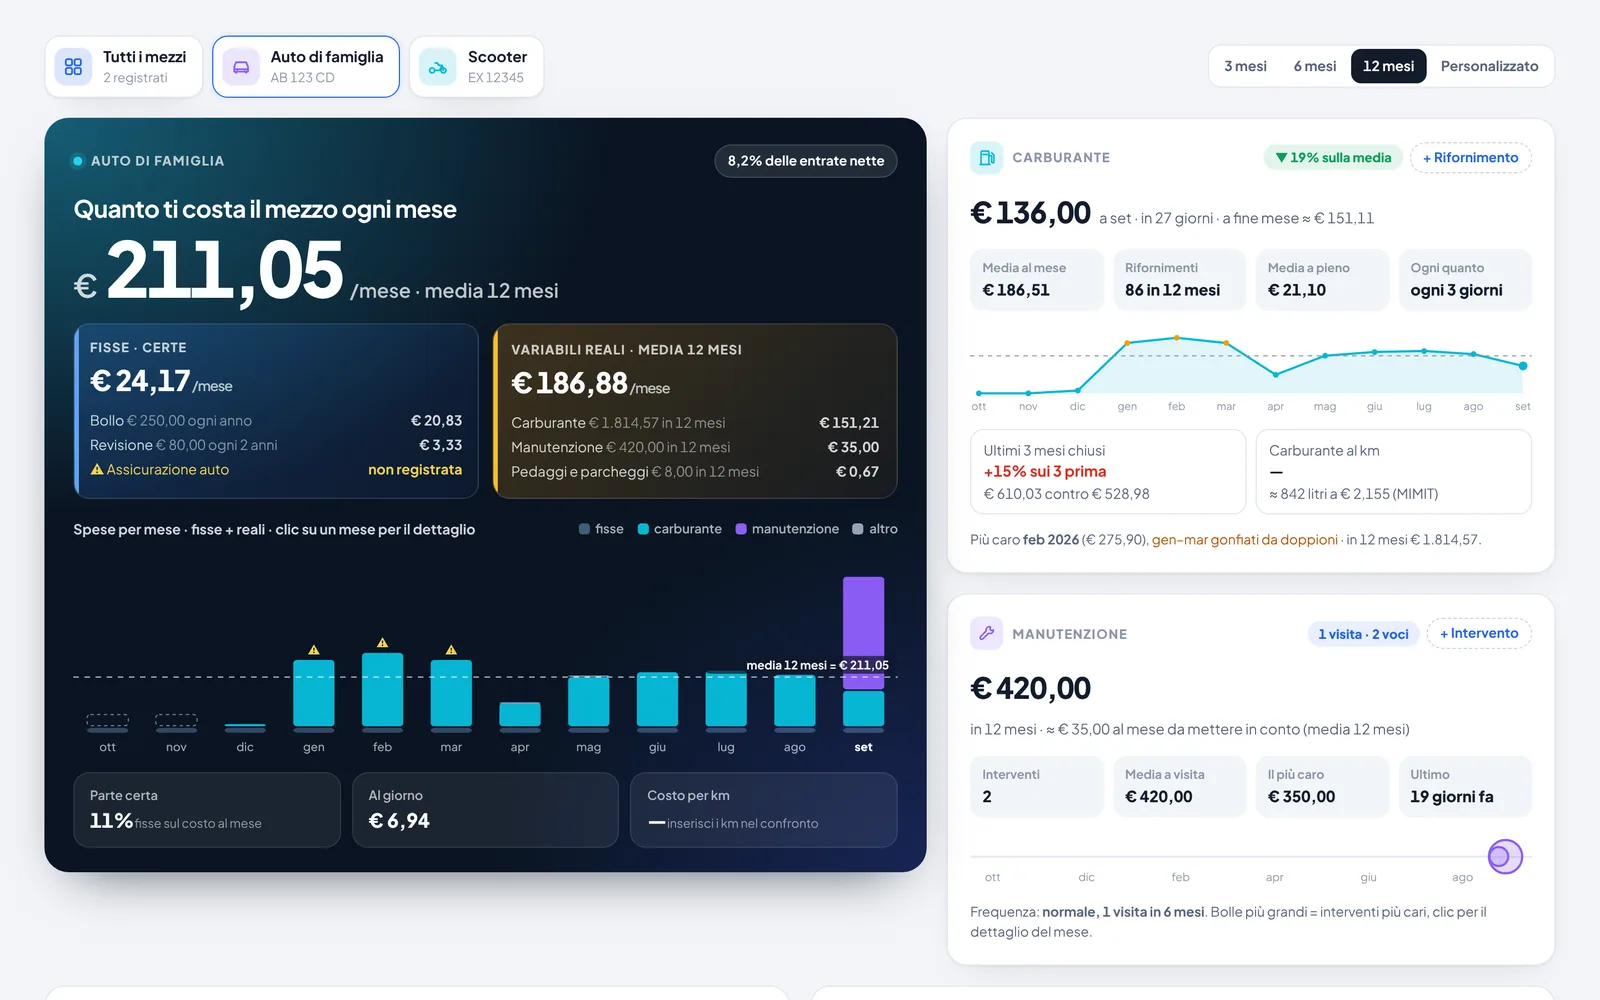Click the Media a visita € 420,00 tile
1600x1000 pixels.
(1180, 786)
